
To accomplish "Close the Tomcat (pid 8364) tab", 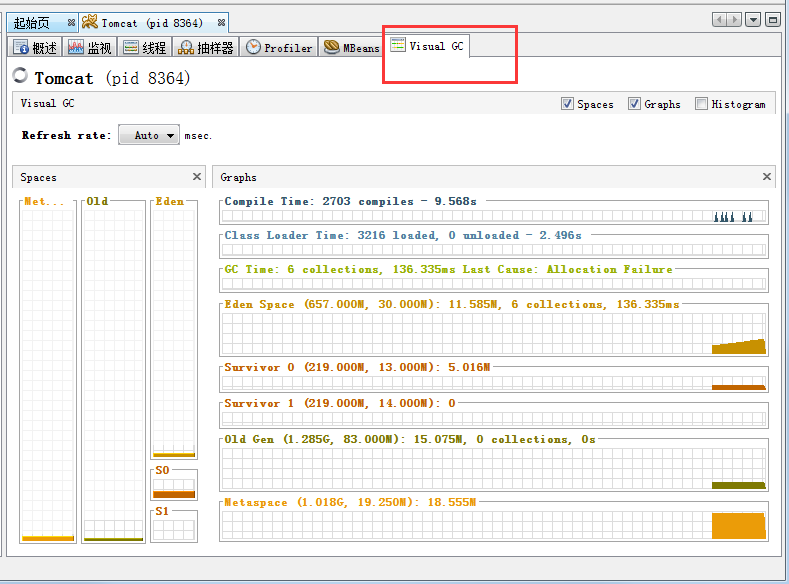I will (221, 23).
